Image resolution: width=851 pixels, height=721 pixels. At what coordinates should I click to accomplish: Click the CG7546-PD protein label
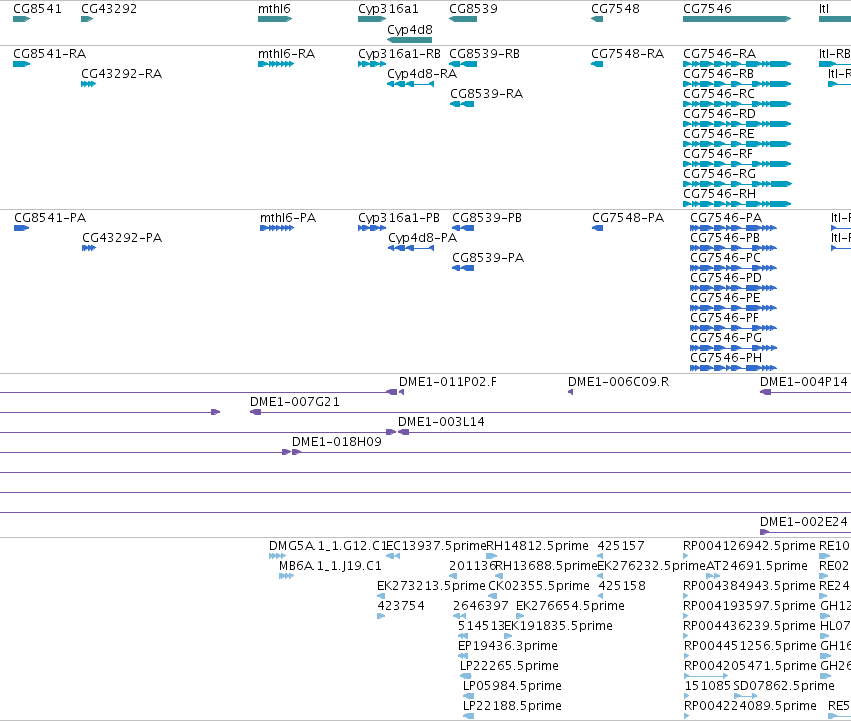[x=726, y=278]
